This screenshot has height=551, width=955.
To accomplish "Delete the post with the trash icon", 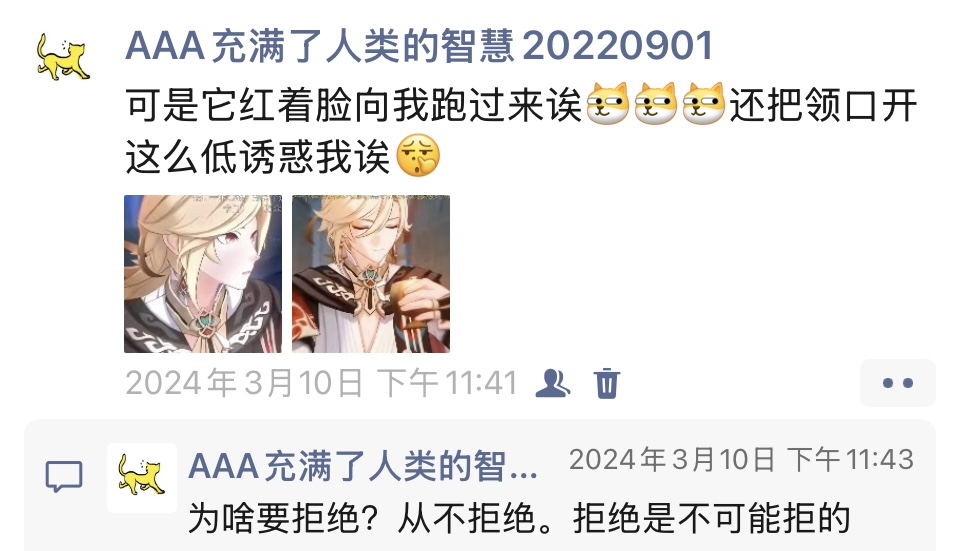I will (x=607, y=384).
